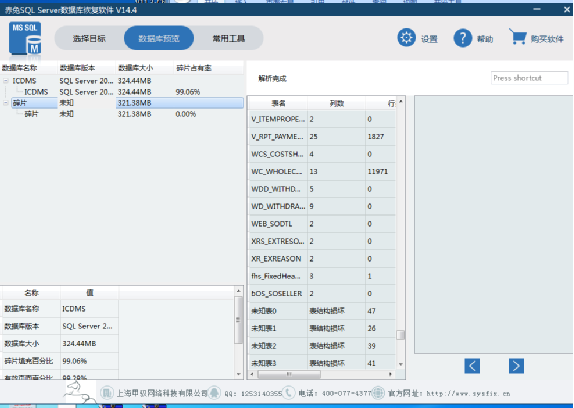Click row count 11971 cell

[x=380, y=171]
